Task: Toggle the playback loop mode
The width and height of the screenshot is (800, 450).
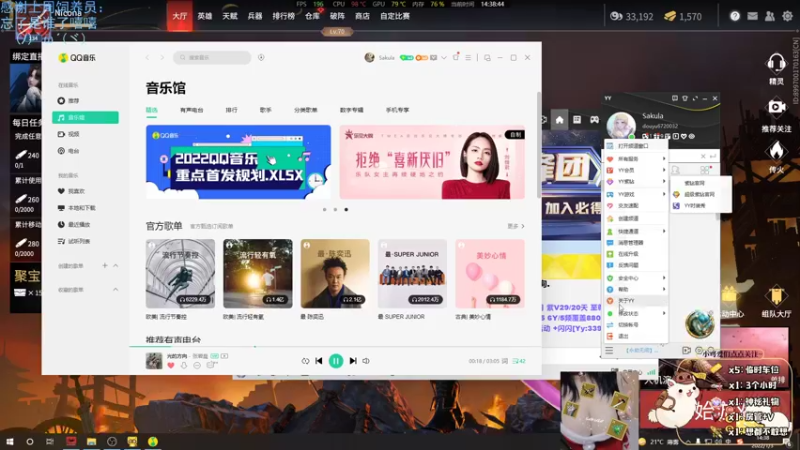Action: click(305, 361)
